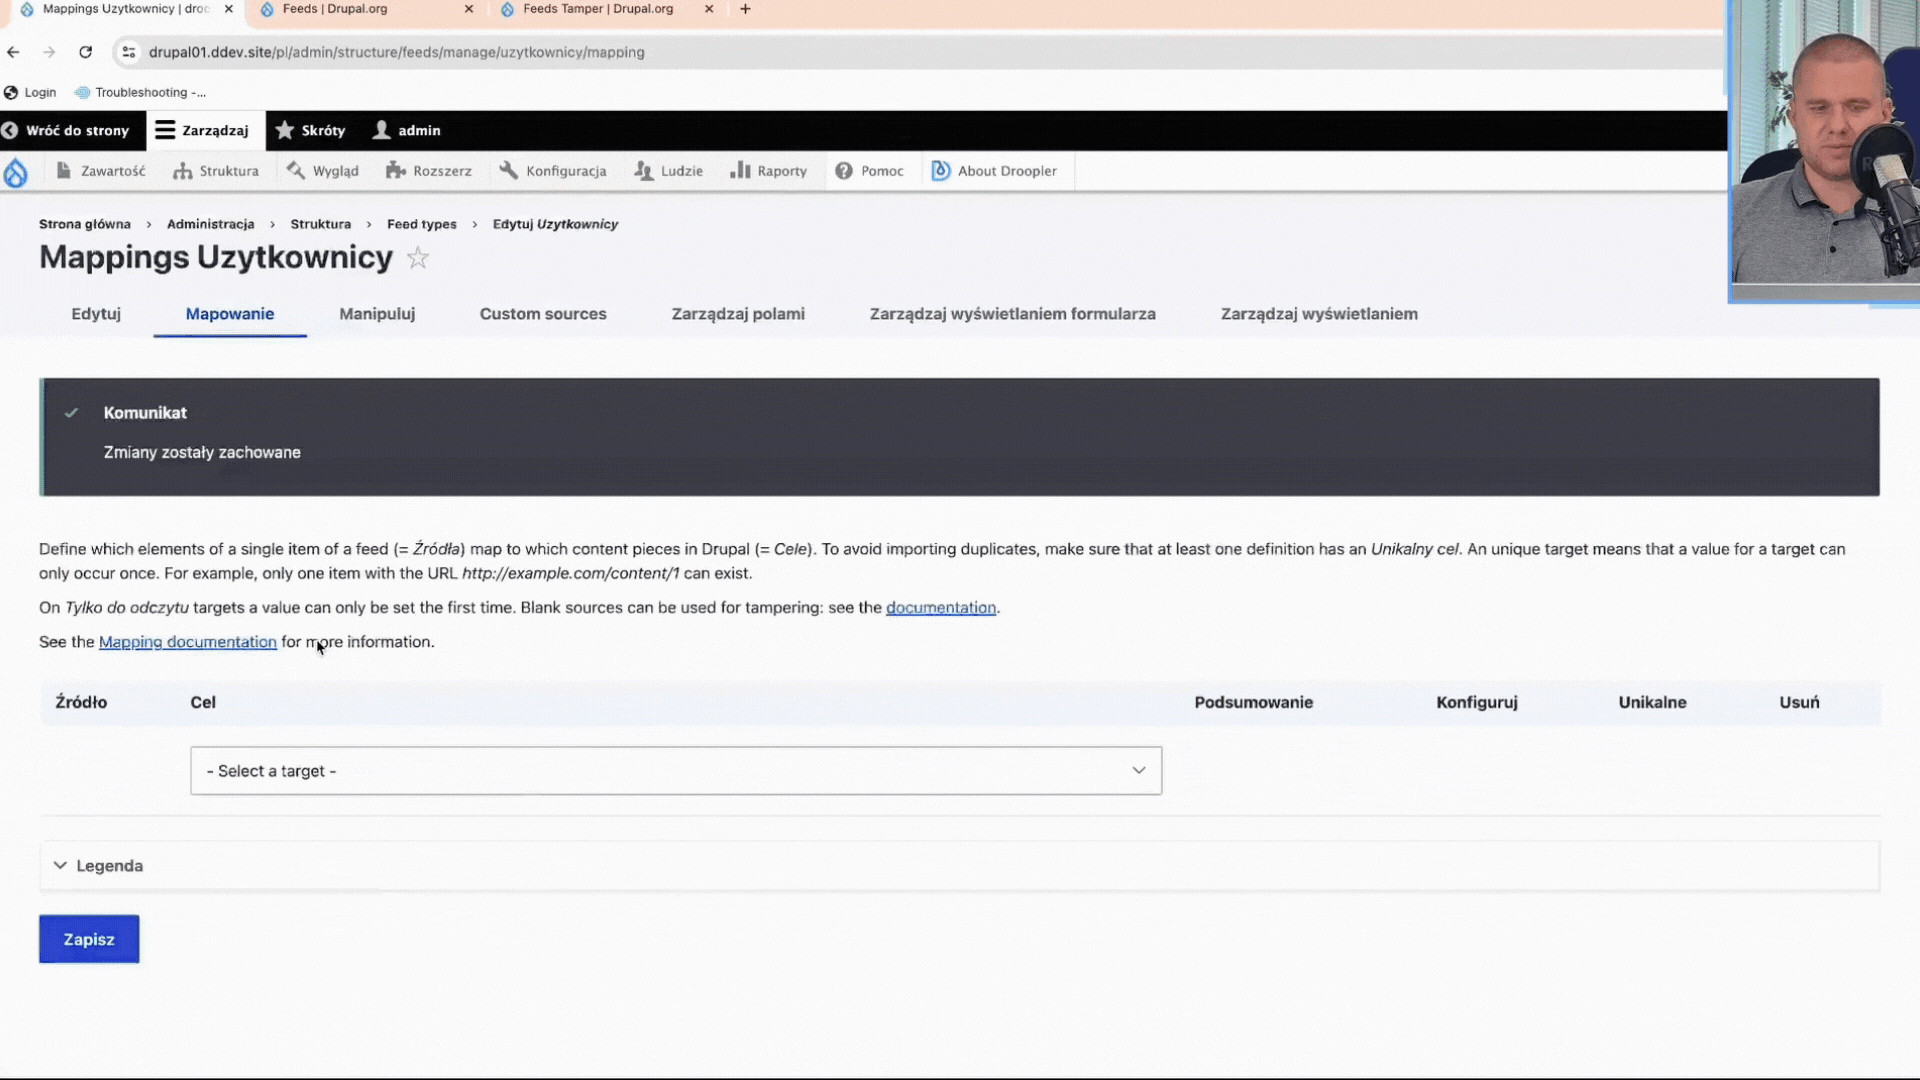The height and width of the screenshot is (1080, 1920).
Task: Click the checkmark Komunikat icon
Action: (x=73, y=411)
